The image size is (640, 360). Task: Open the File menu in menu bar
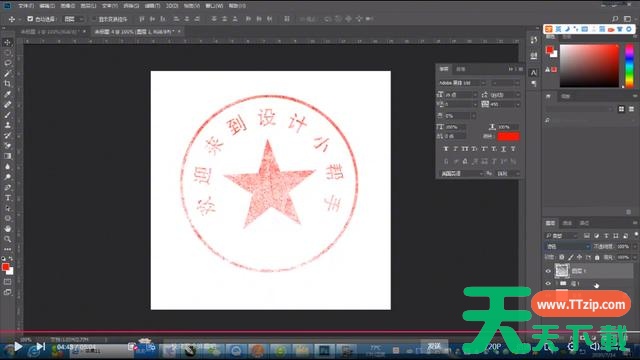point(26,6)
